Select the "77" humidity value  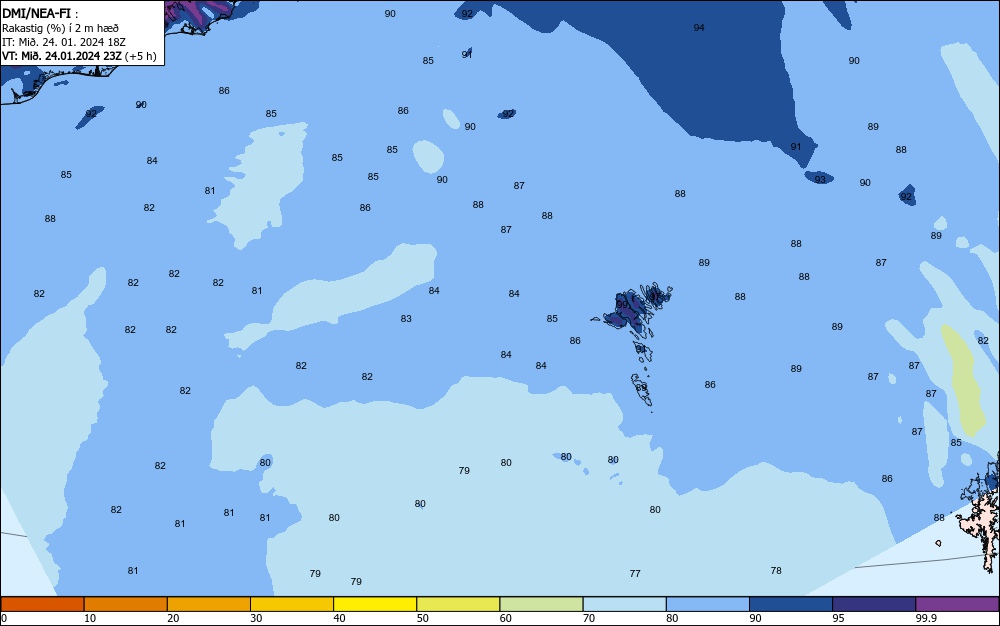(x=635, y=574)
